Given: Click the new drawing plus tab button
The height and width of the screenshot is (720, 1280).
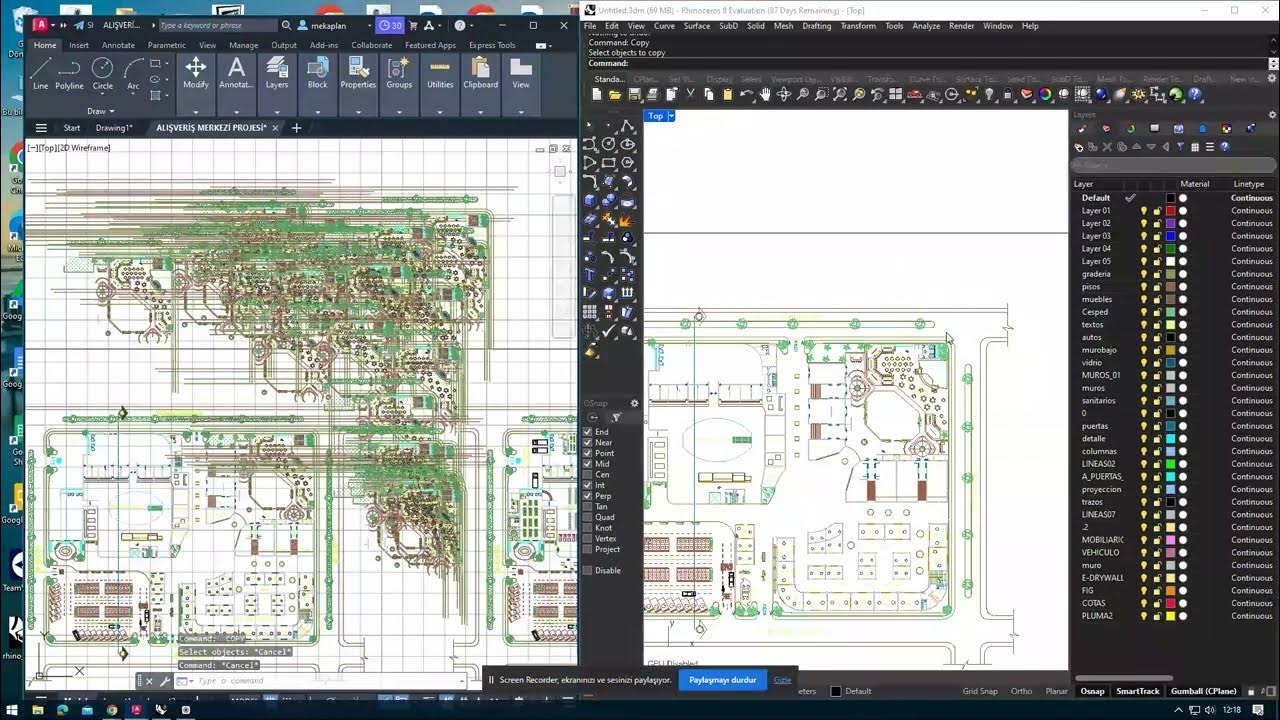Looking at the screenshot, I should [x=296, y=128].
